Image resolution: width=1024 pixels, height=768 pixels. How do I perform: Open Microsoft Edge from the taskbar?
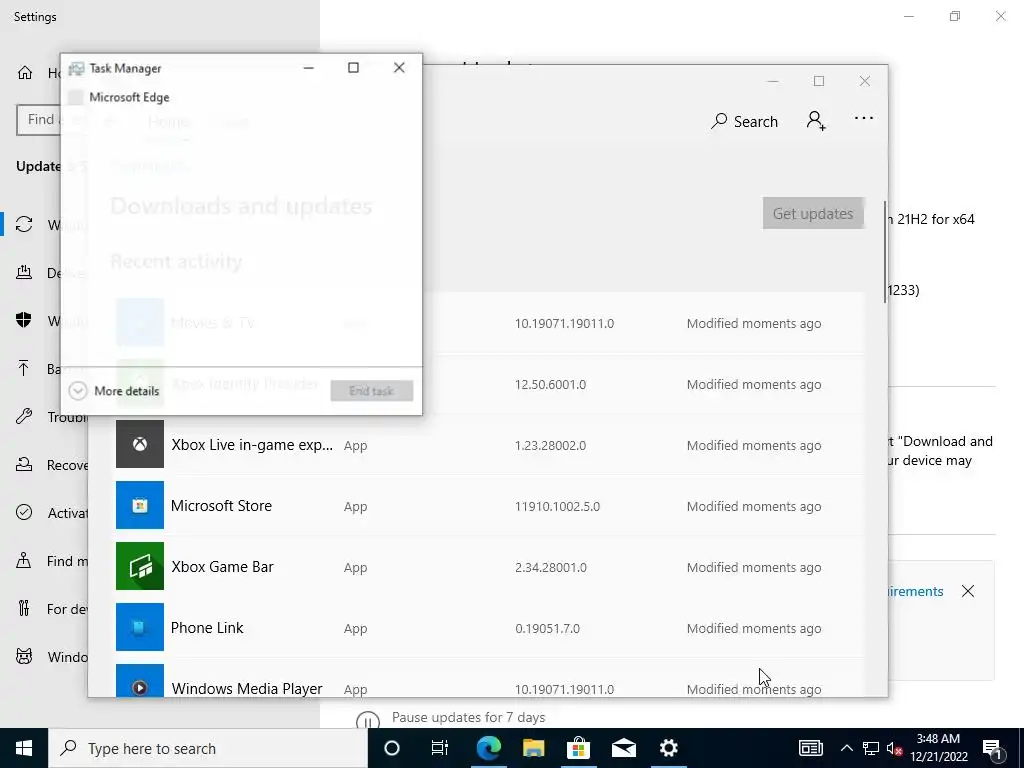488,748
